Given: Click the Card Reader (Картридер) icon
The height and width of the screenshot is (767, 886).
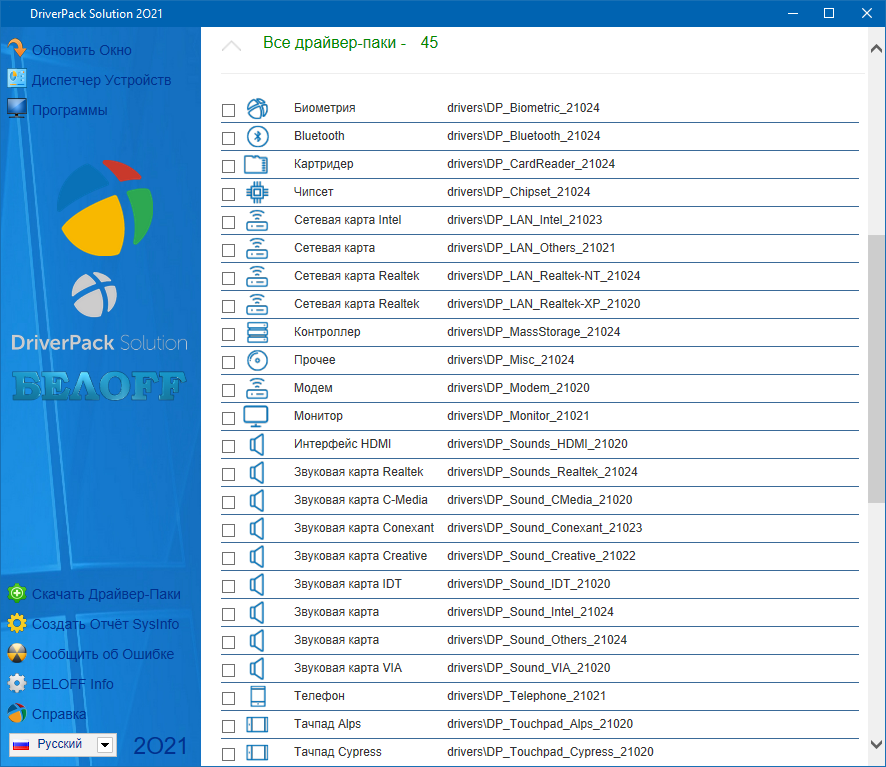Looking at the screenshot, I should (257, 164).
